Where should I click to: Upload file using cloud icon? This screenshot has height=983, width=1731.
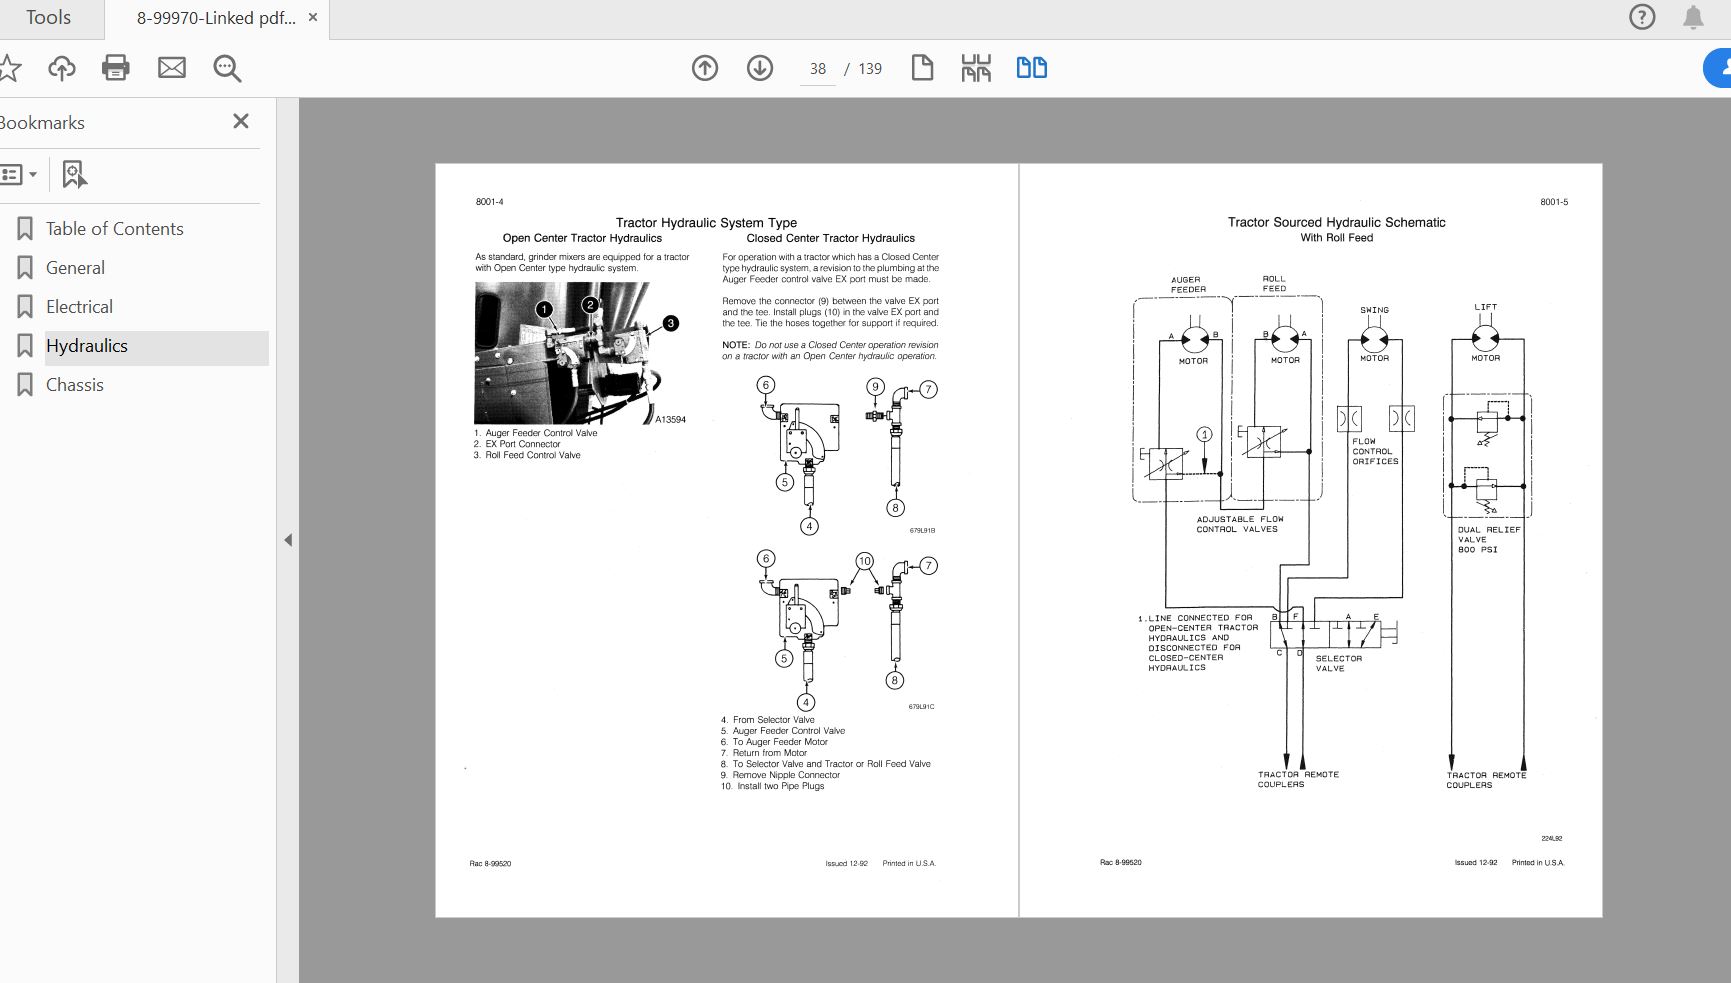coord(62,68)
